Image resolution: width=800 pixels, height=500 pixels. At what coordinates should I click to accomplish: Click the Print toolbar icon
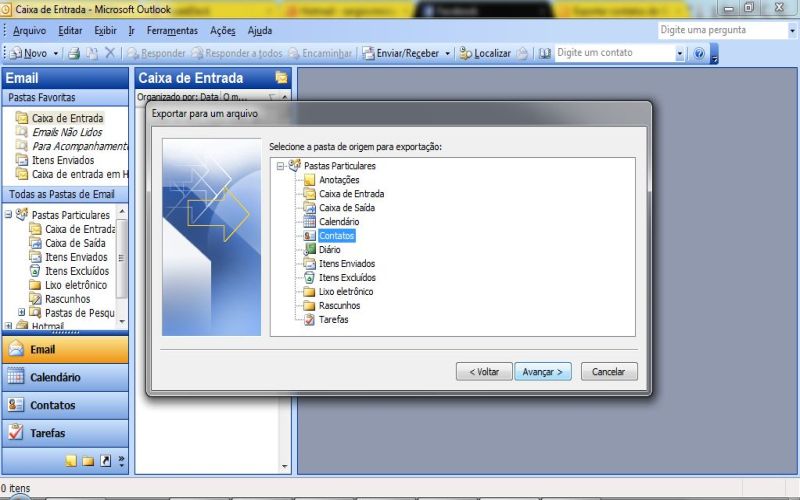coord(74,53)
